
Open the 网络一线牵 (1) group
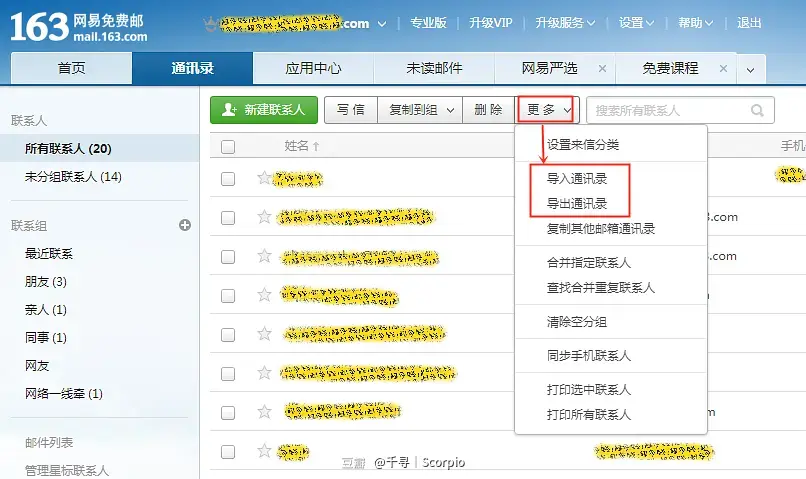[64, 394]
